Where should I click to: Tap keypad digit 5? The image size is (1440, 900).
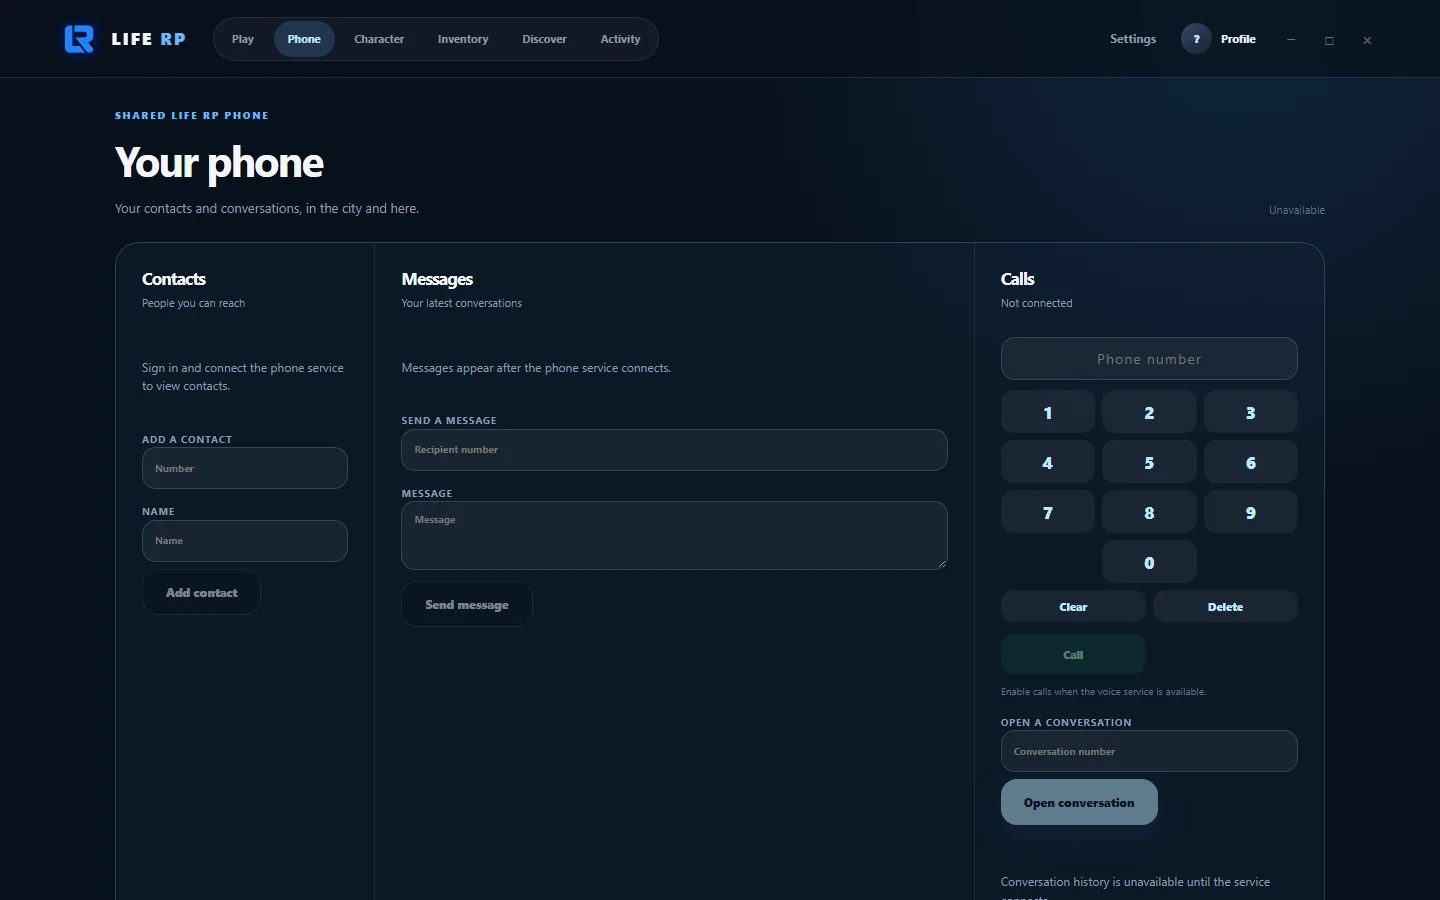[x=1149, y=462]
